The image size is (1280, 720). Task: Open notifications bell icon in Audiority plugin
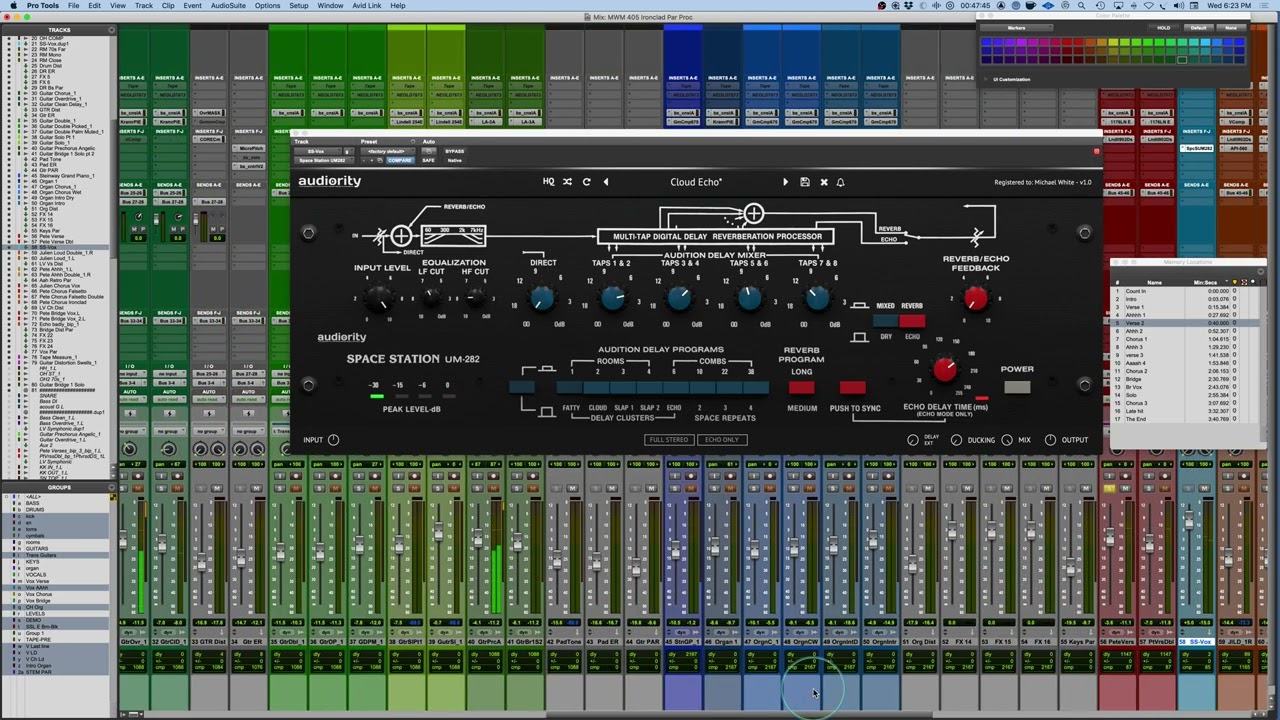point(840,182)
